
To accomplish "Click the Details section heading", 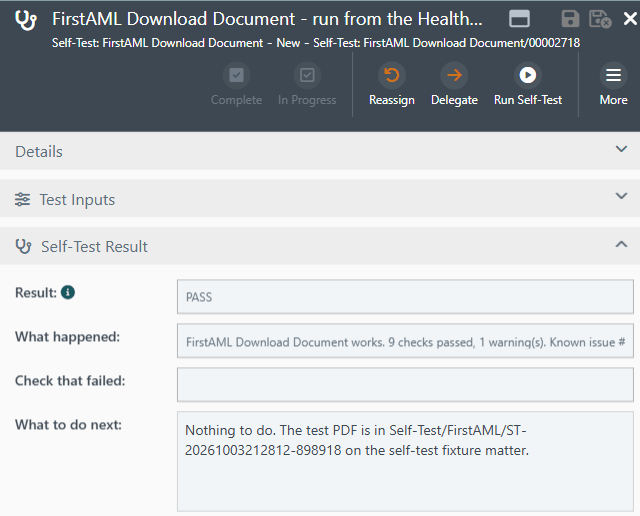I will click(x=39, y=152).
